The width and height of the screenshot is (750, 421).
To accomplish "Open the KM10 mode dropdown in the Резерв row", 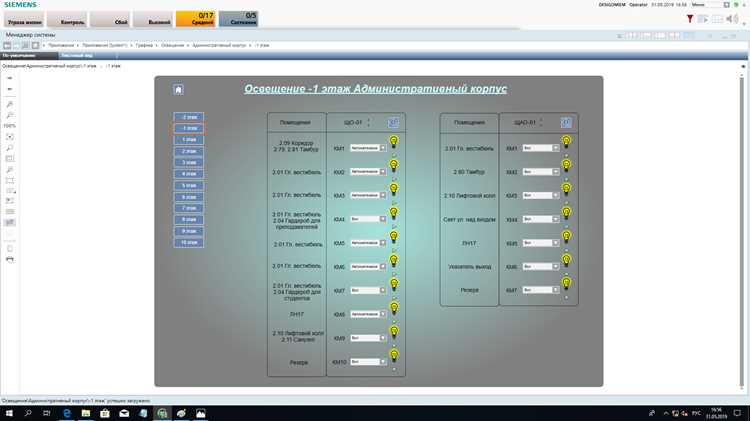I will click(368, 362).
